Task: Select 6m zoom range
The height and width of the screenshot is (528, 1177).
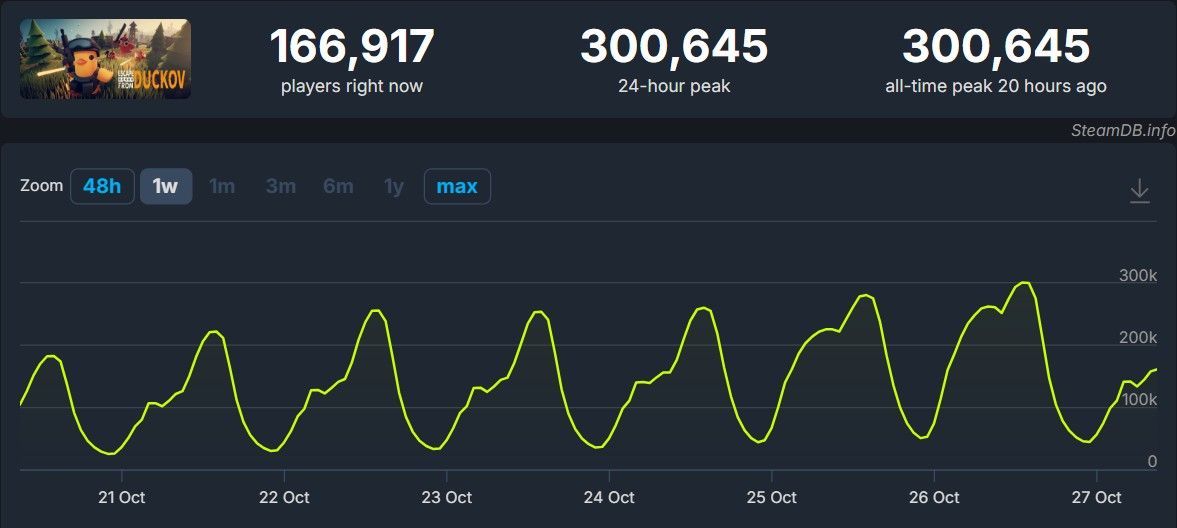Action: point(338,186)
